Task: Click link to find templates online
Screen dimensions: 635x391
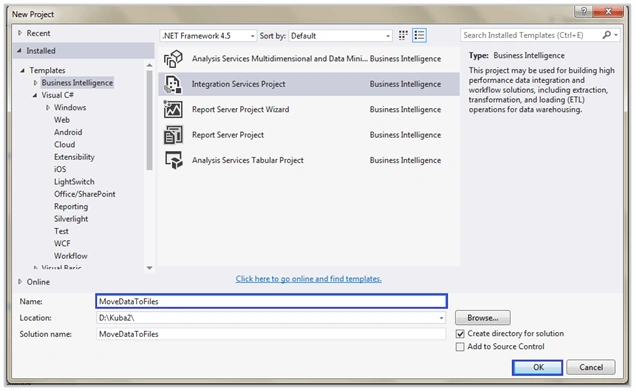Action: (309, 279)
